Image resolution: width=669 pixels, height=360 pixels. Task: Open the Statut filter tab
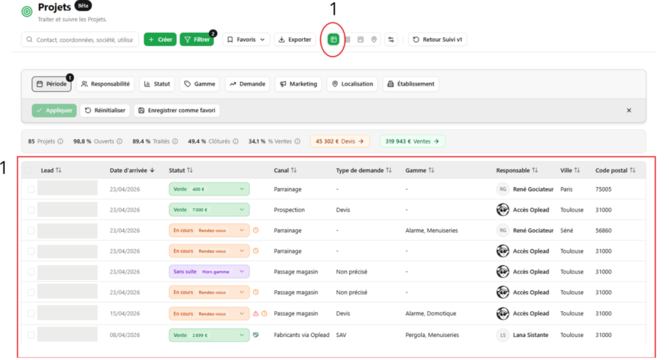pyautogui.click(x=157, y=84)
